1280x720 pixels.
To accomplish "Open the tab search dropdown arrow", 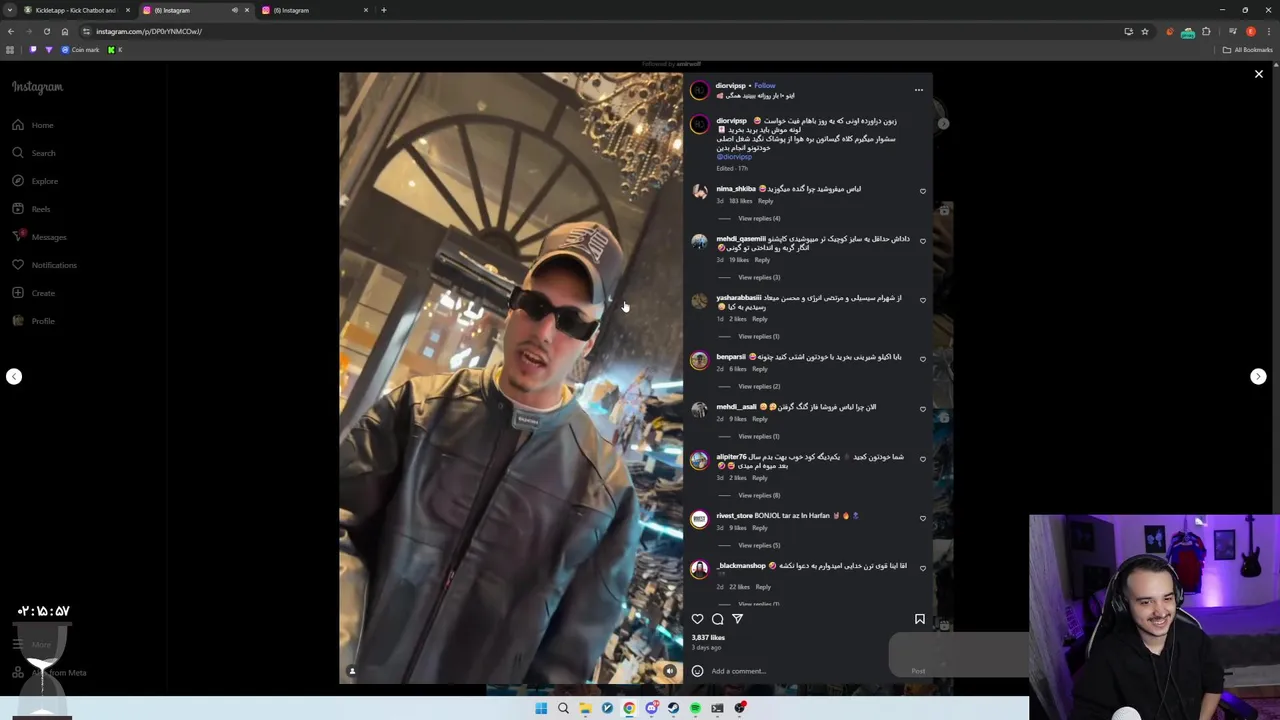I will pyautogui.click(x=10, y=10).
